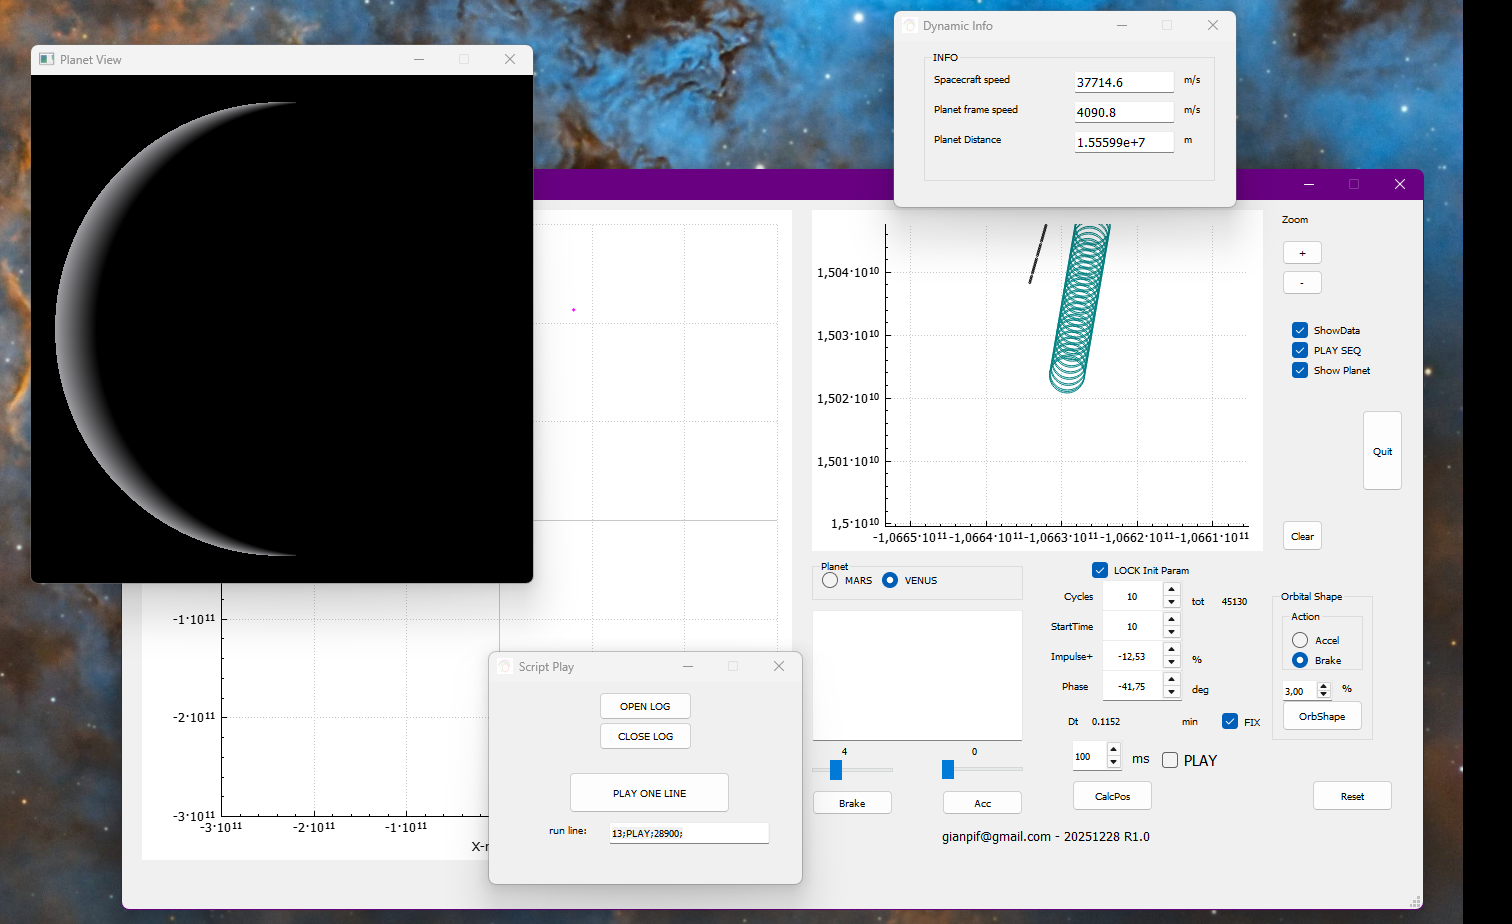Toggle the PLAY SEQ checkbox
The height and width of the screenshot is (924, 1512).
click(1300, 350)
